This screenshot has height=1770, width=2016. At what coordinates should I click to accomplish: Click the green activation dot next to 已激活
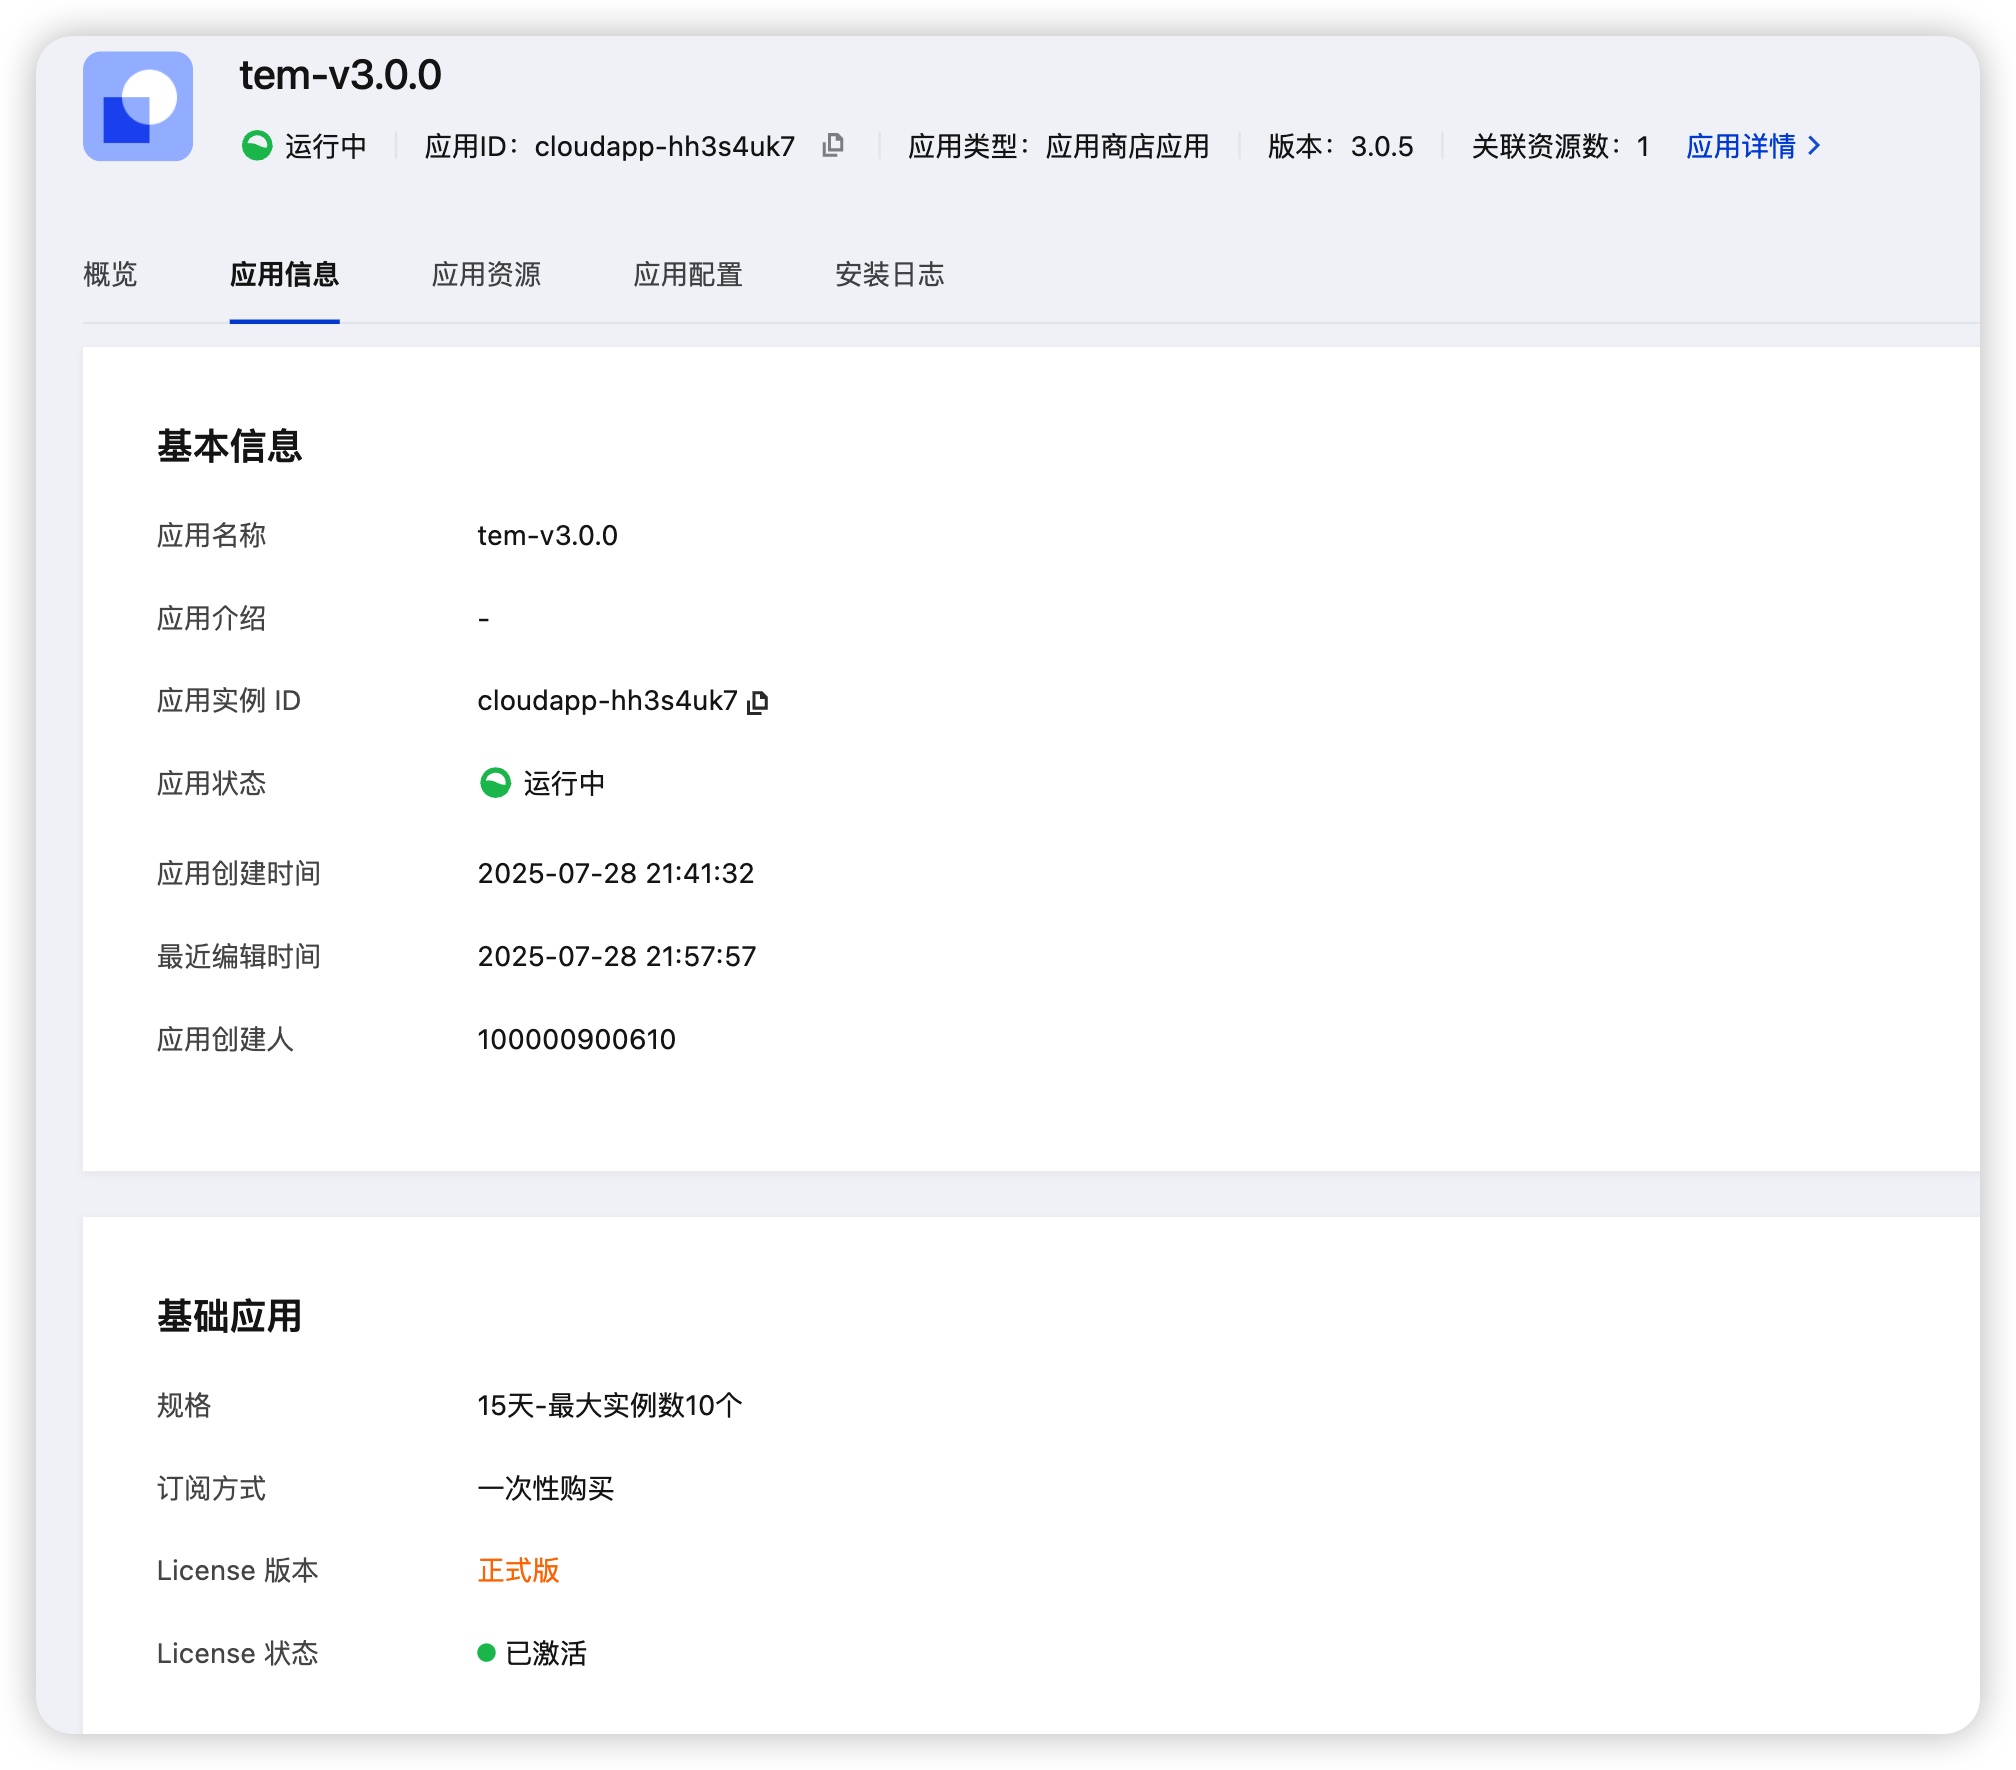(x=487, y=1653)
